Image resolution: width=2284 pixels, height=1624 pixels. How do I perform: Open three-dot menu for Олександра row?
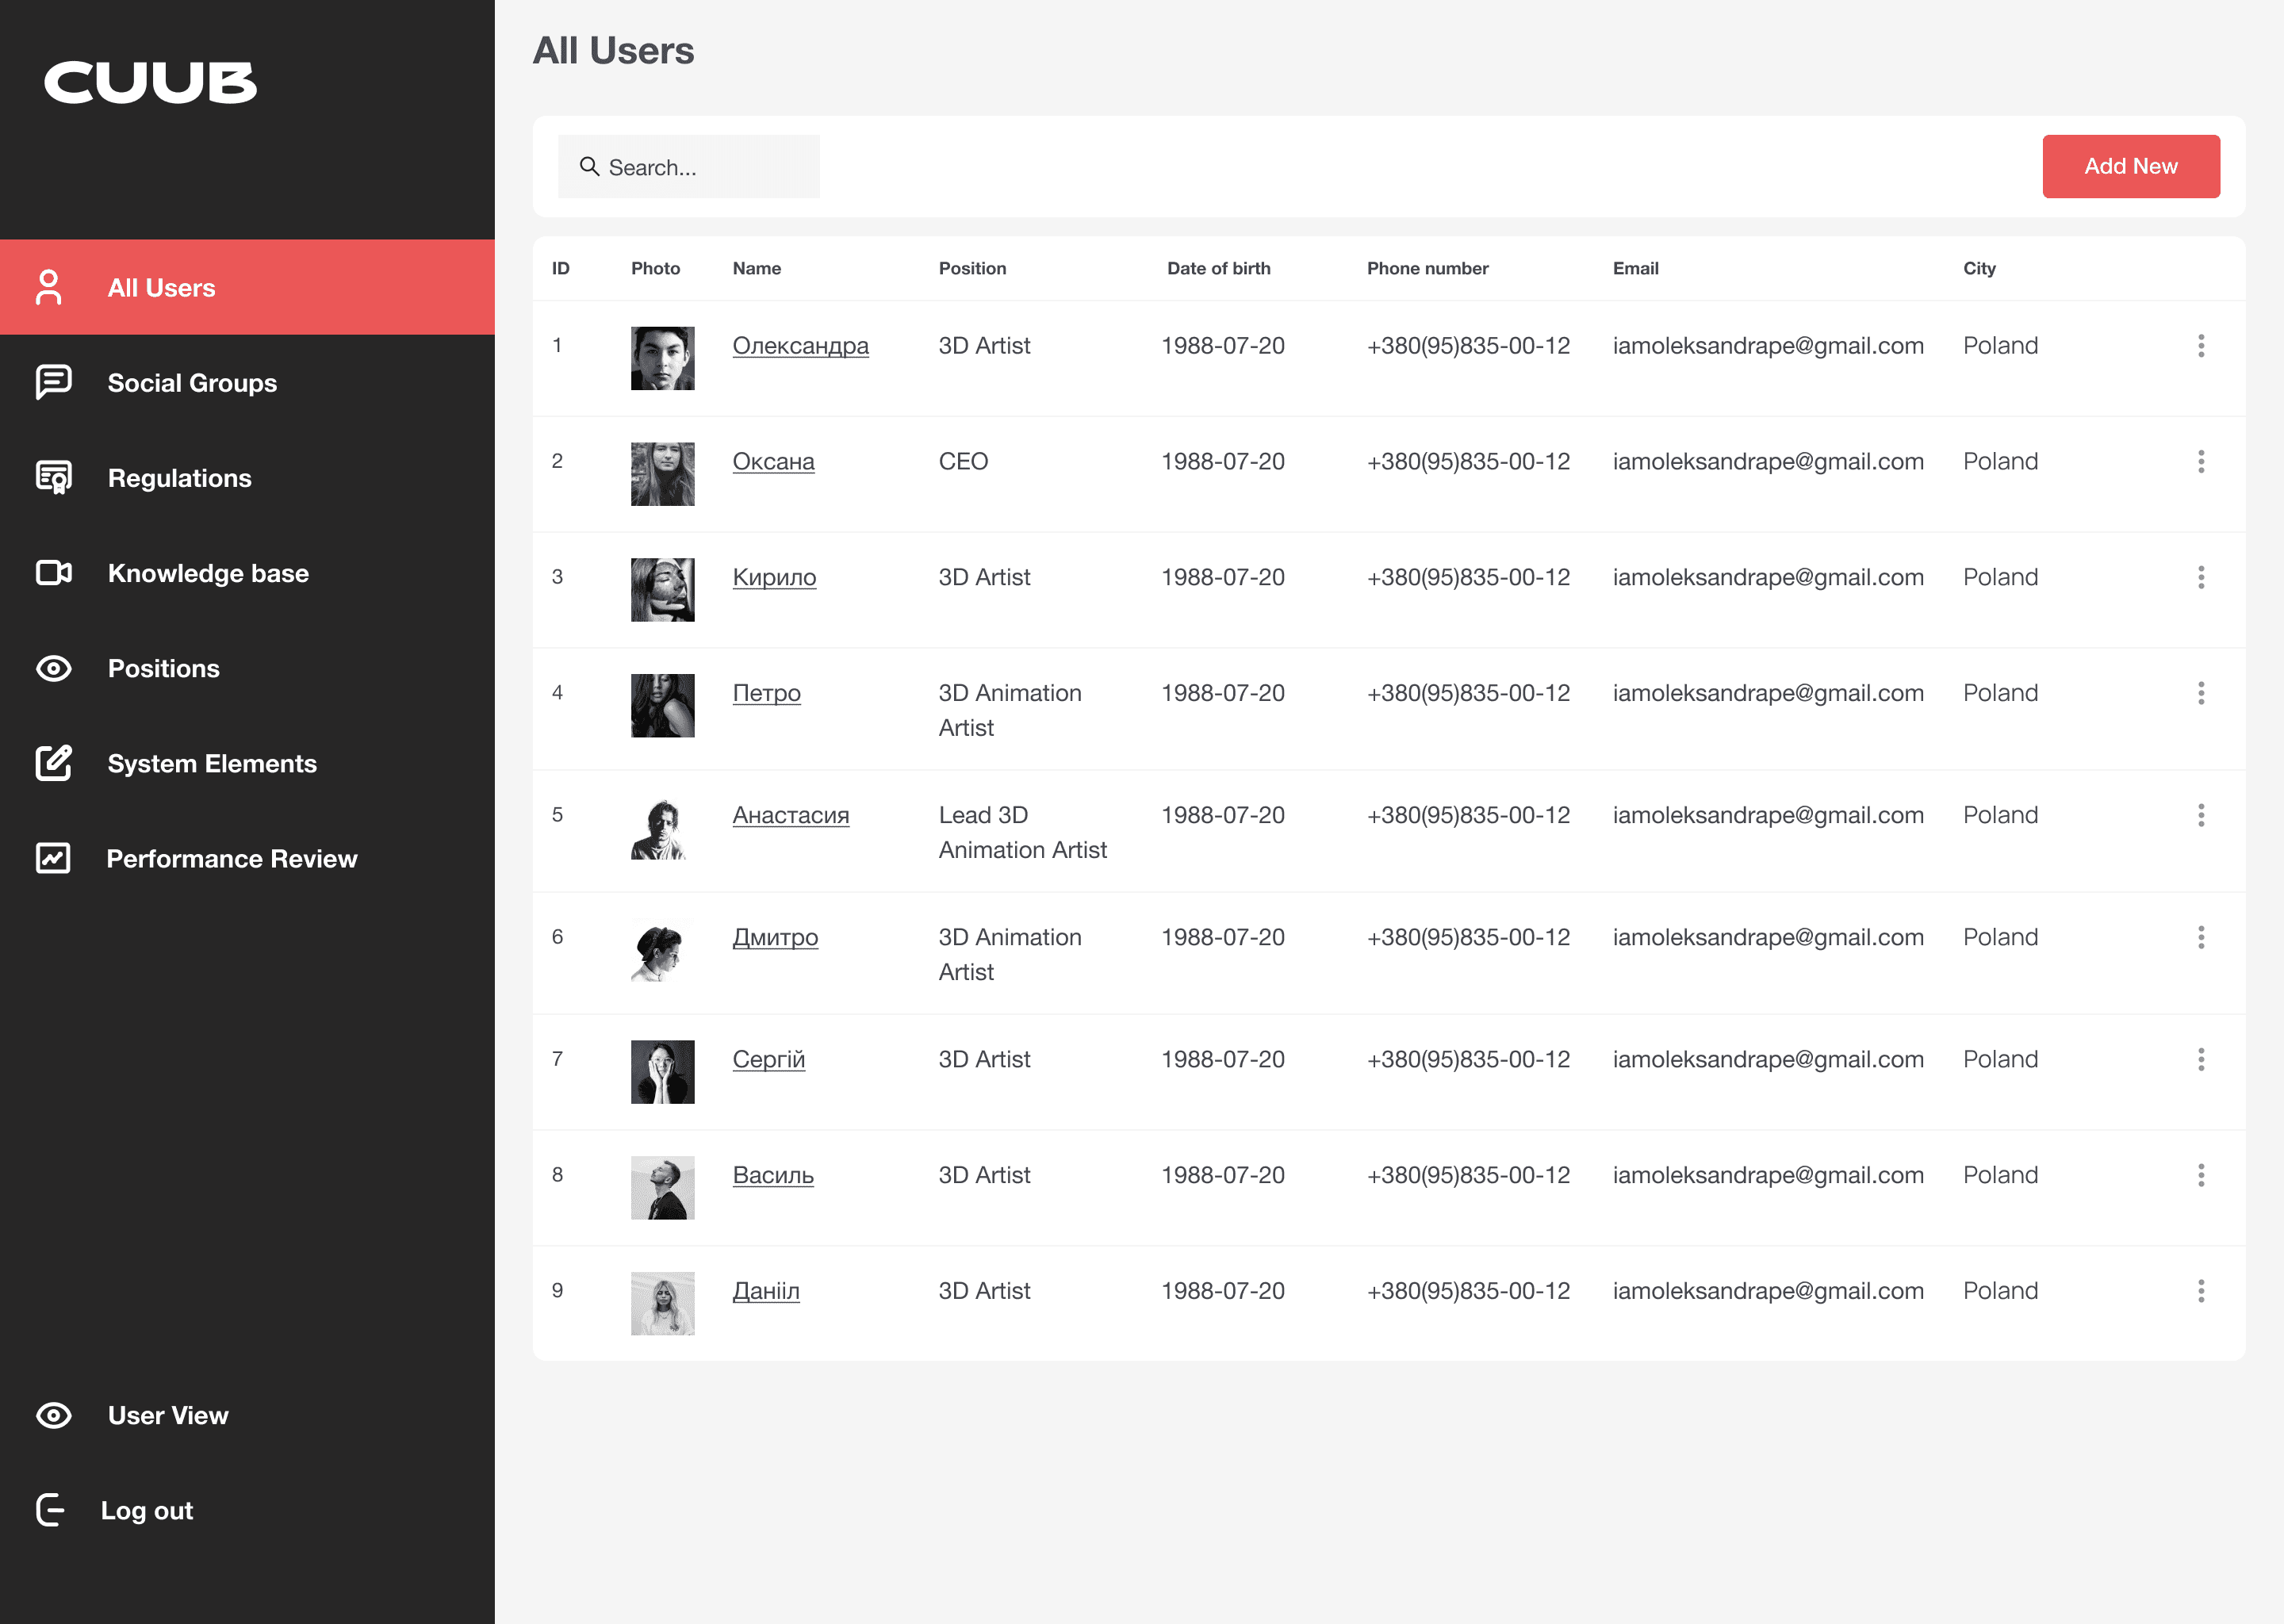pos(2200,346)
